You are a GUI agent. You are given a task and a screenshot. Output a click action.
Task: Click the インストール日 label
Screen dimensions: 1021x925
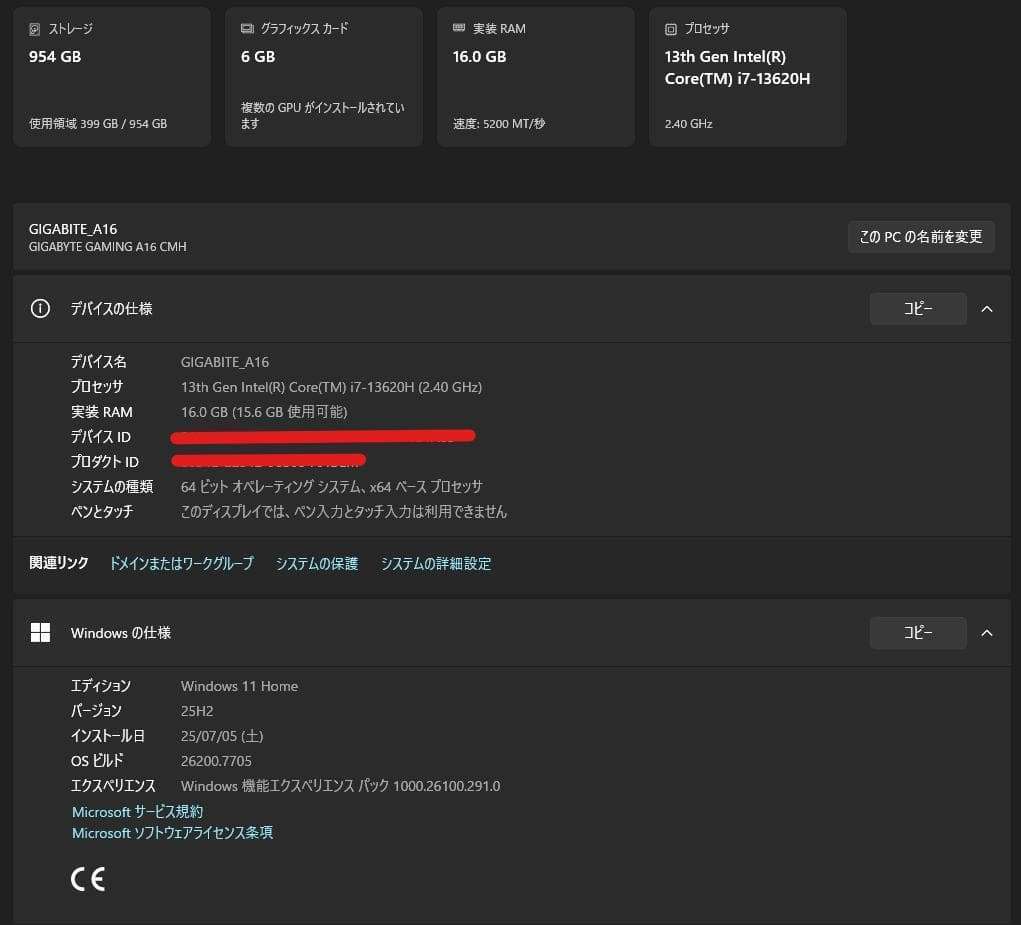coord(107,736)
